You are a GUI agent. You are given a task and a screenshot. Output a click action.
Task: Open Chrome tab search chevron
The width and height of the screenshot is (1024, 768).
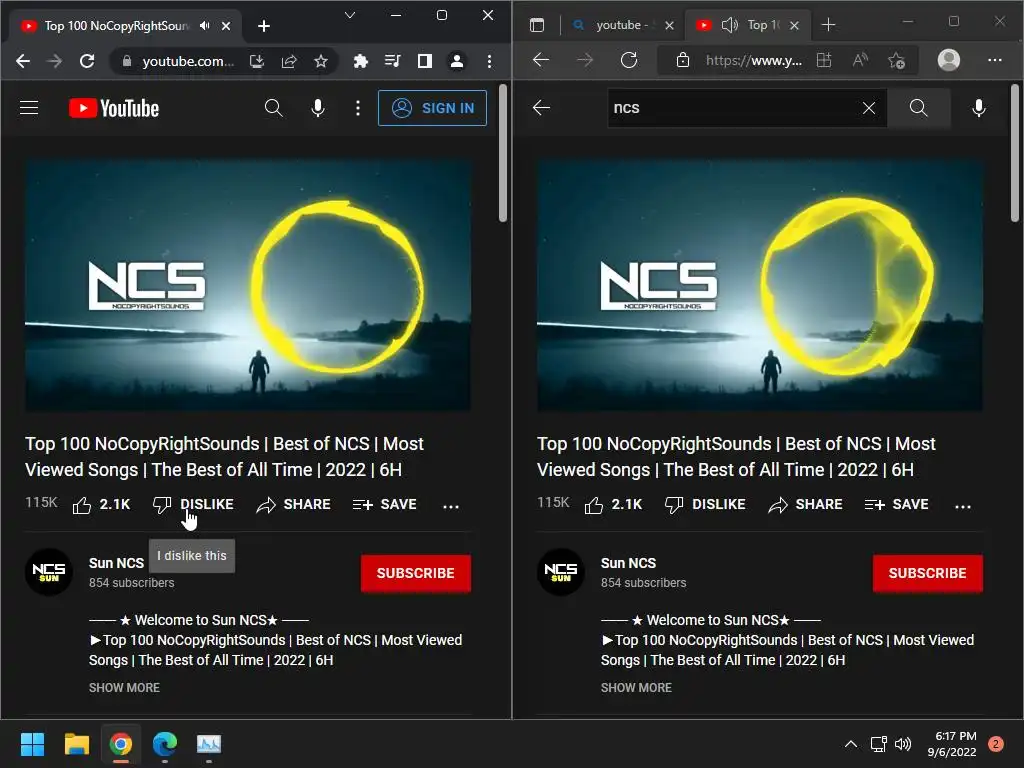click(x=350, y=15)
